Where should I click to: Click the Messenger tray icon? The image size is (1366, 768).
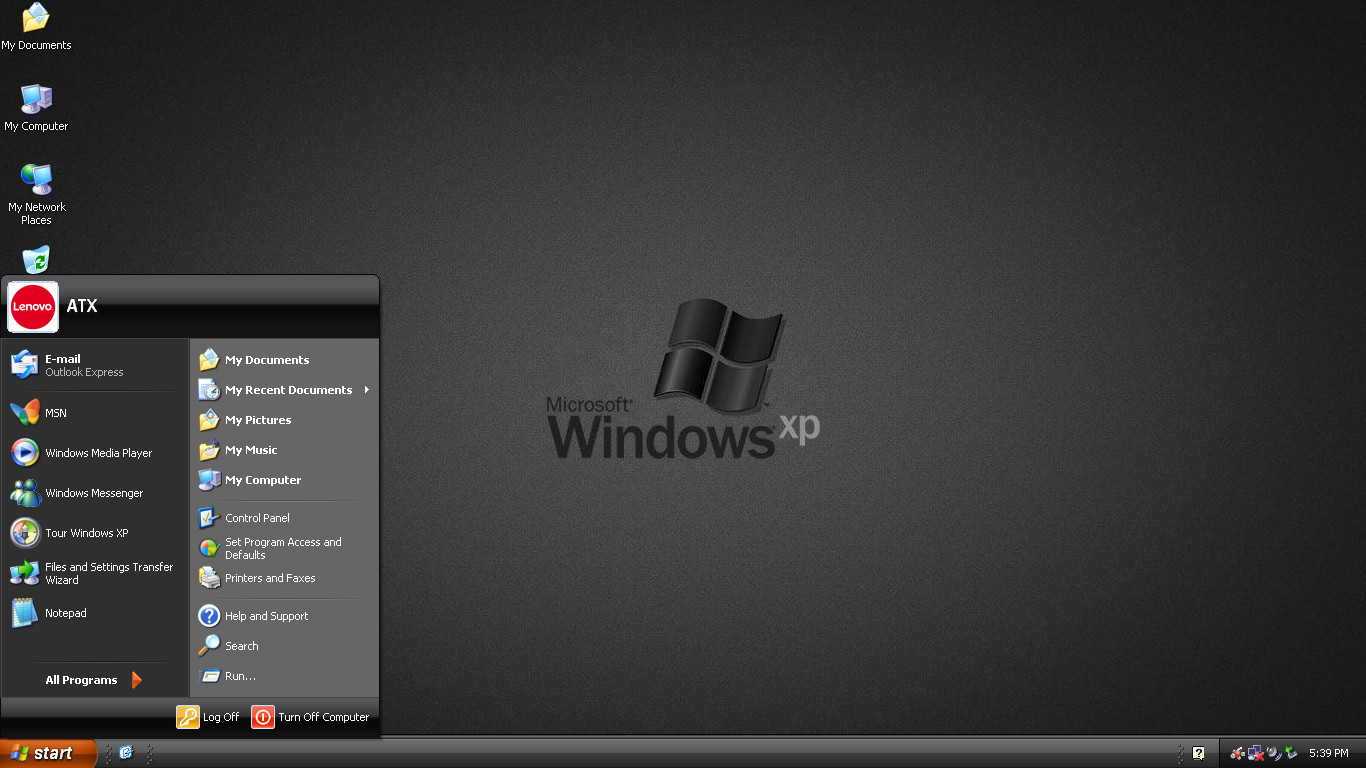1238,753
